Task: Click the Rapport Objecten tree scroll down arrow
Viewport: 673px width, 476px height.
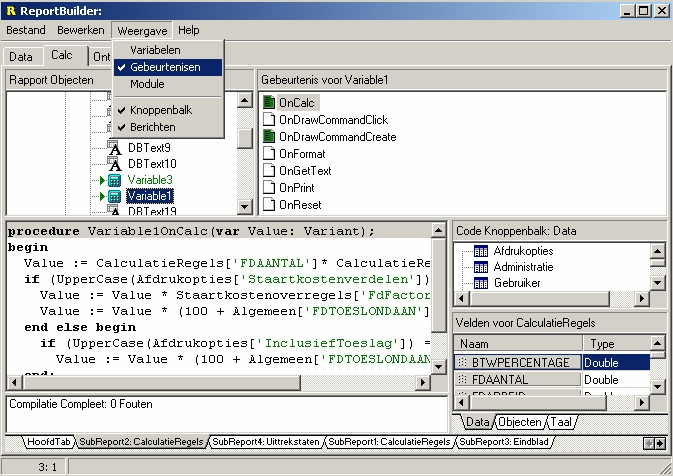Action: click(245, 207)
